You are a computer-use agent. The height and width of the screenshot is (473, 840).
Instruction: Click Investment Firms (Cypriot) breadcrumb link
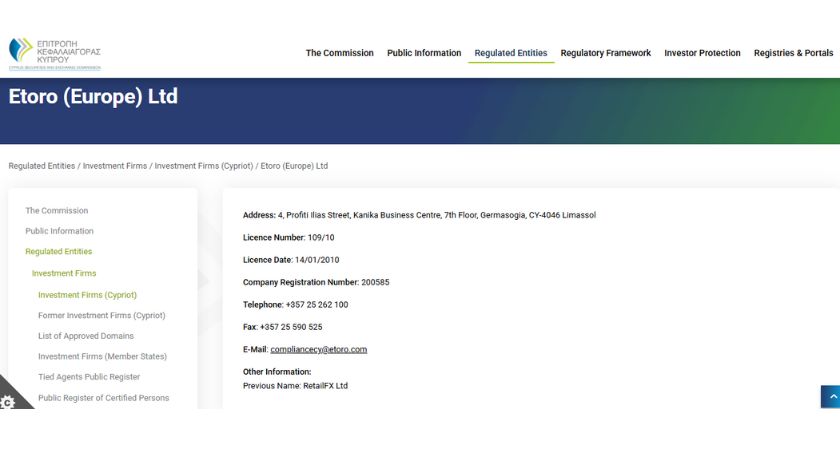(204, 166)
